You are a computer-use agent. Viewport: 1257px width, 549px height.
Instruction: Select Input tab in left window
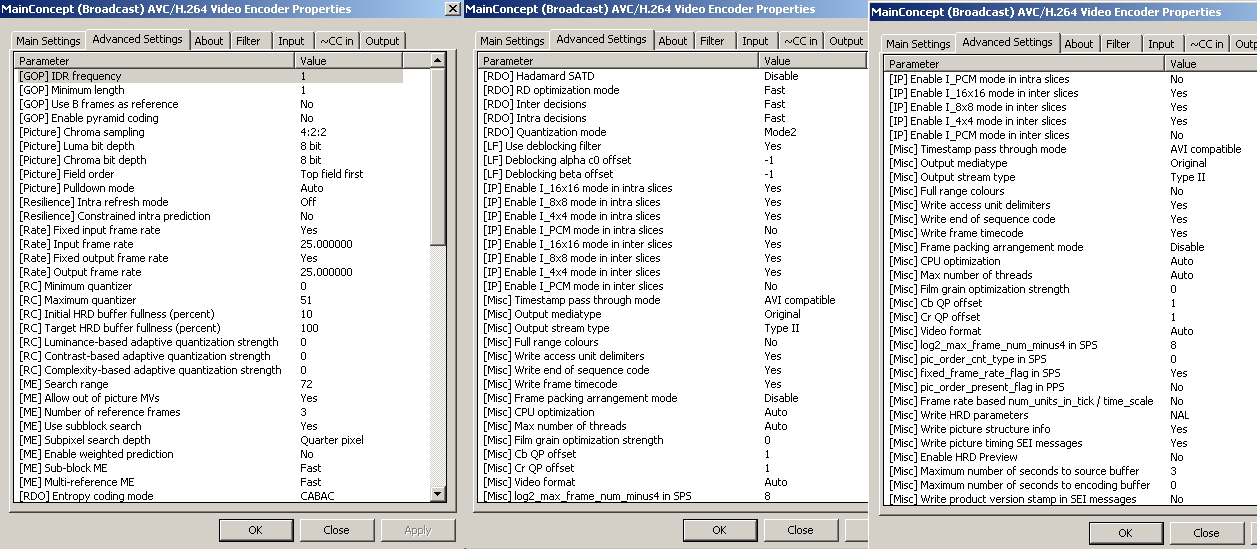pyautogui.click(x=291, y=41)
